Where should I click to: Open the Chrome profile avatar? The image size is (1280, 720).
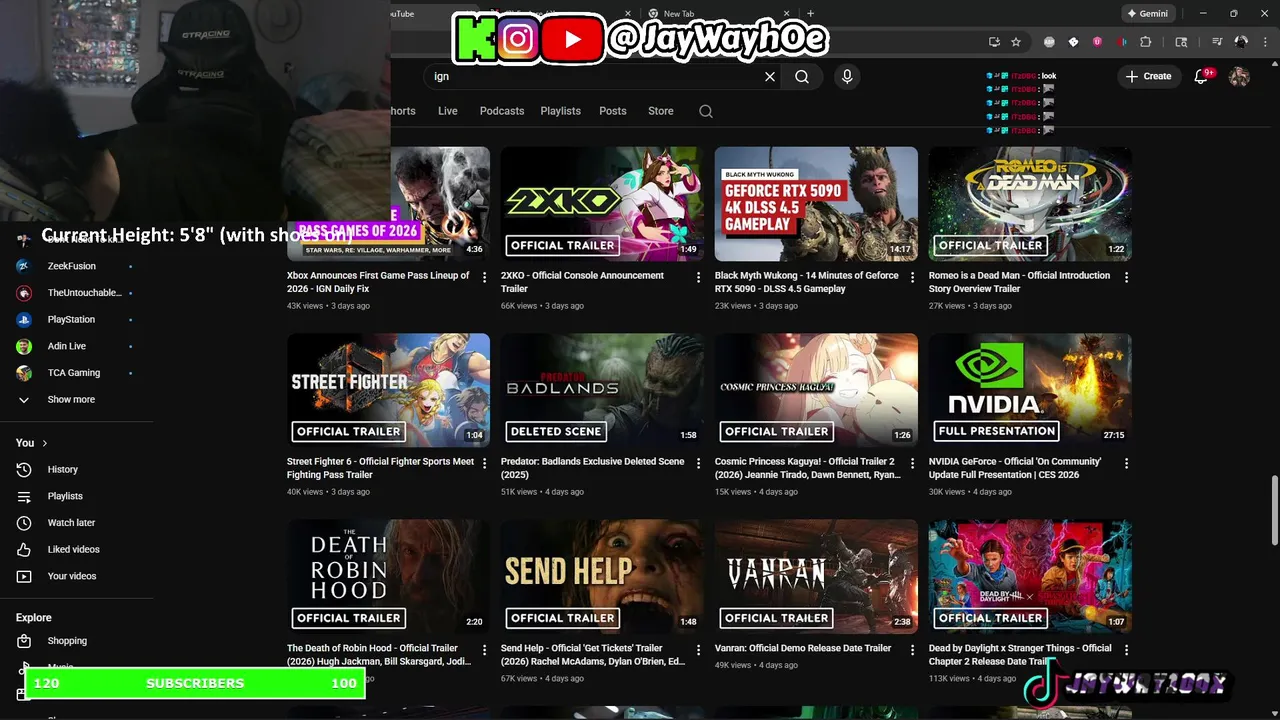coord(1241,42)
